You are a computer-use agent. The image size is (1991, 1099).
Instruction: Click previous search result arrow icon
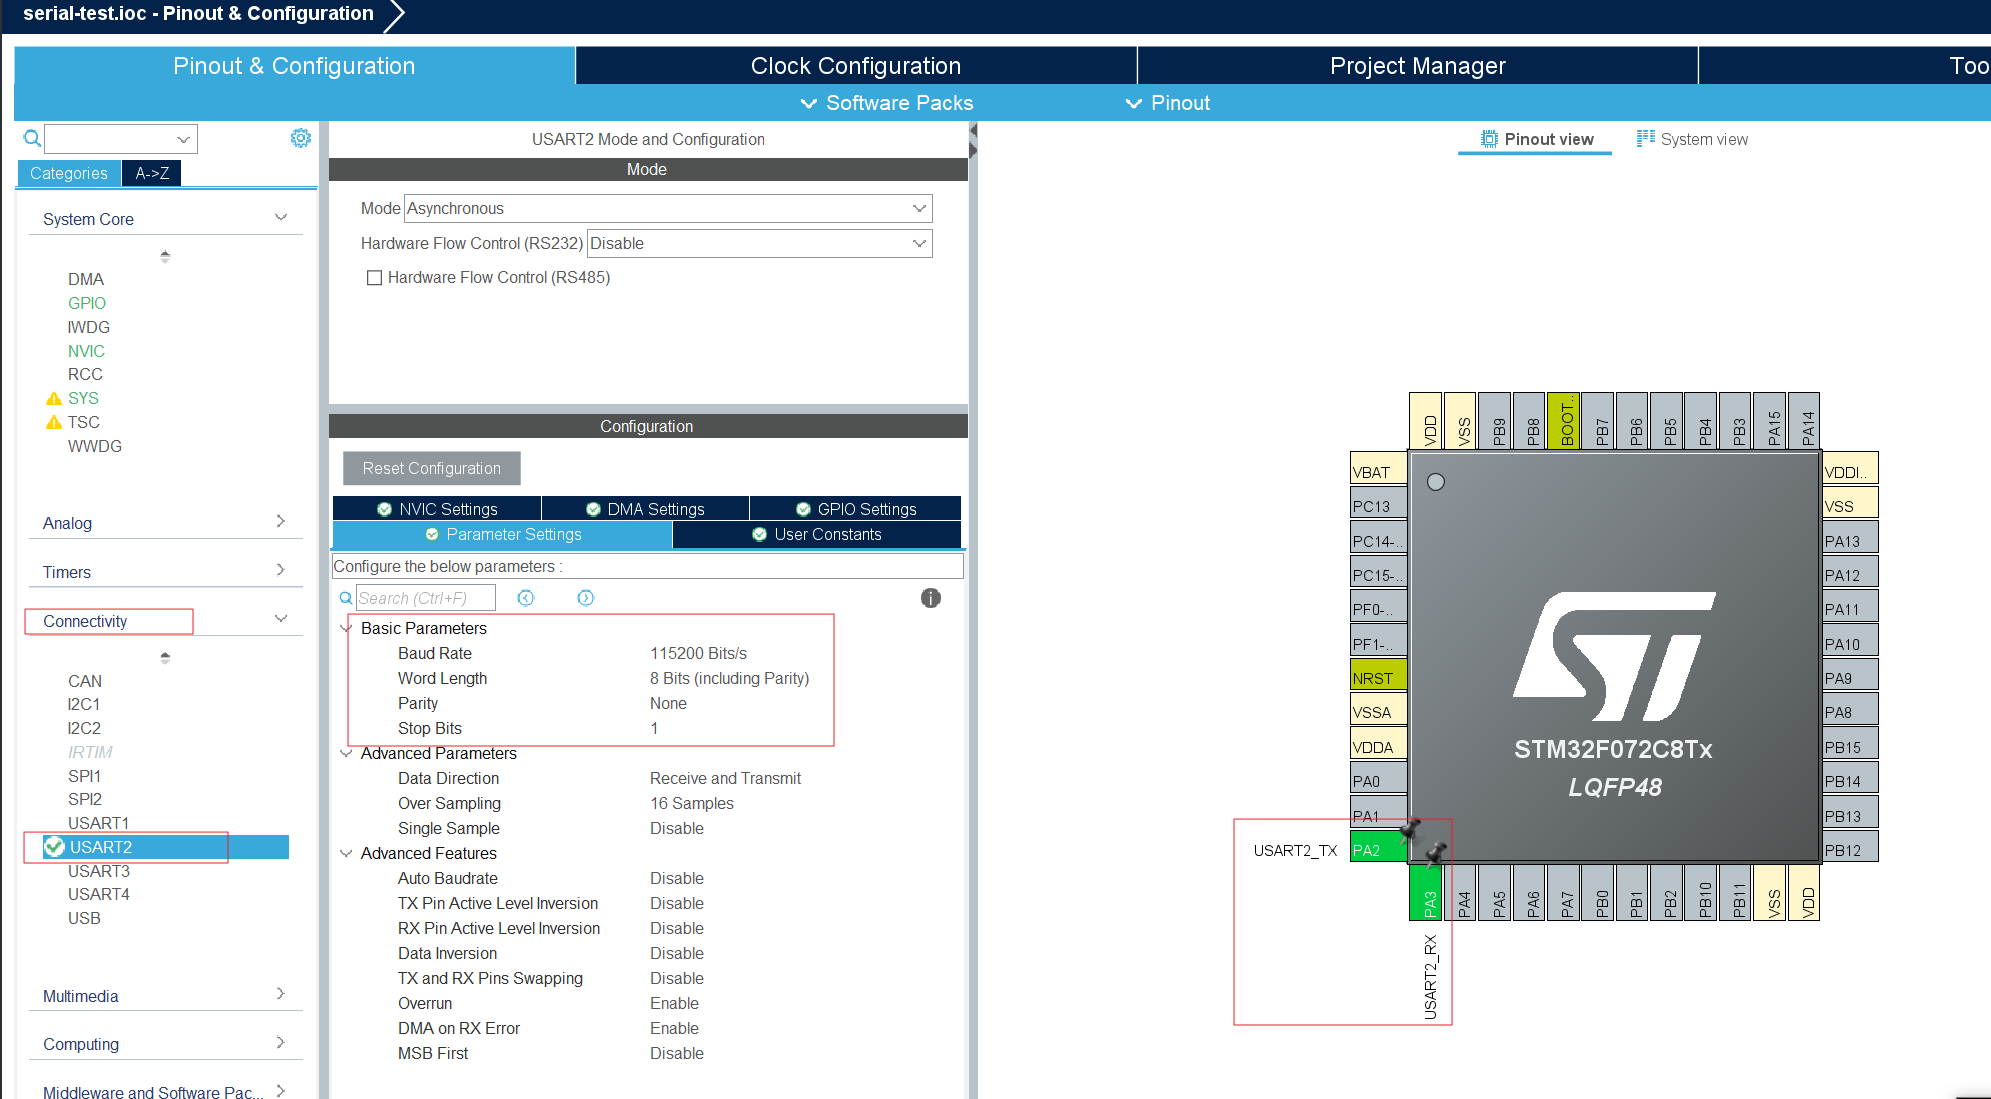point(526,598)
